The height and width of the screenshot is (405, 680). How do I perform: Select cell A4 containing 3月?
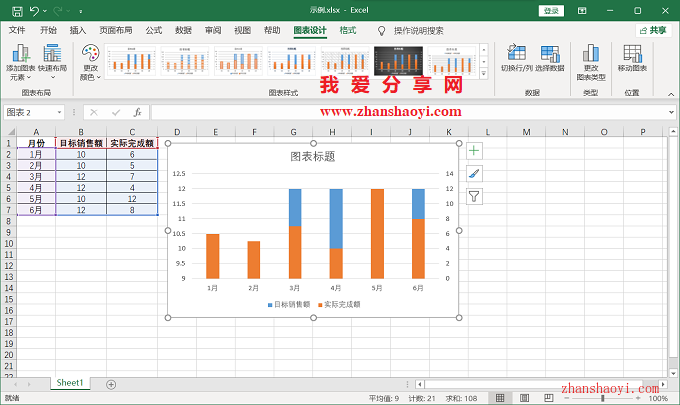(36, 176)
